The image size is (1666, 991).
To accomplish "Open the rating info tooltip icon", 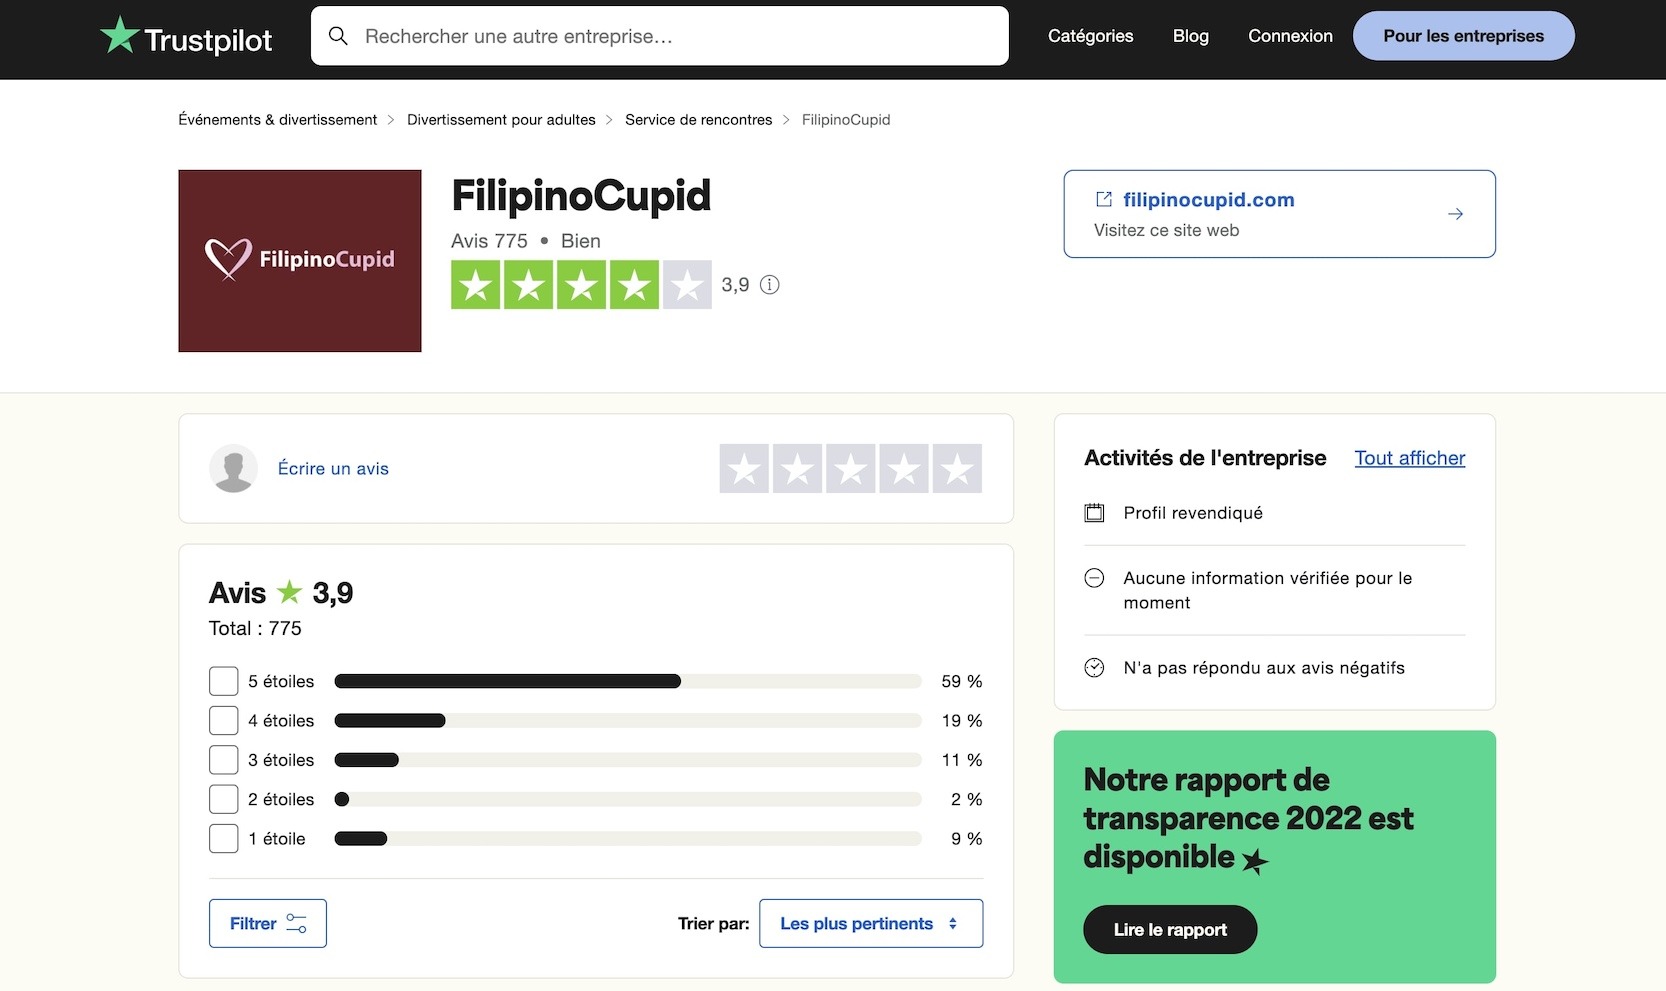I will click(x=769, y=285).
